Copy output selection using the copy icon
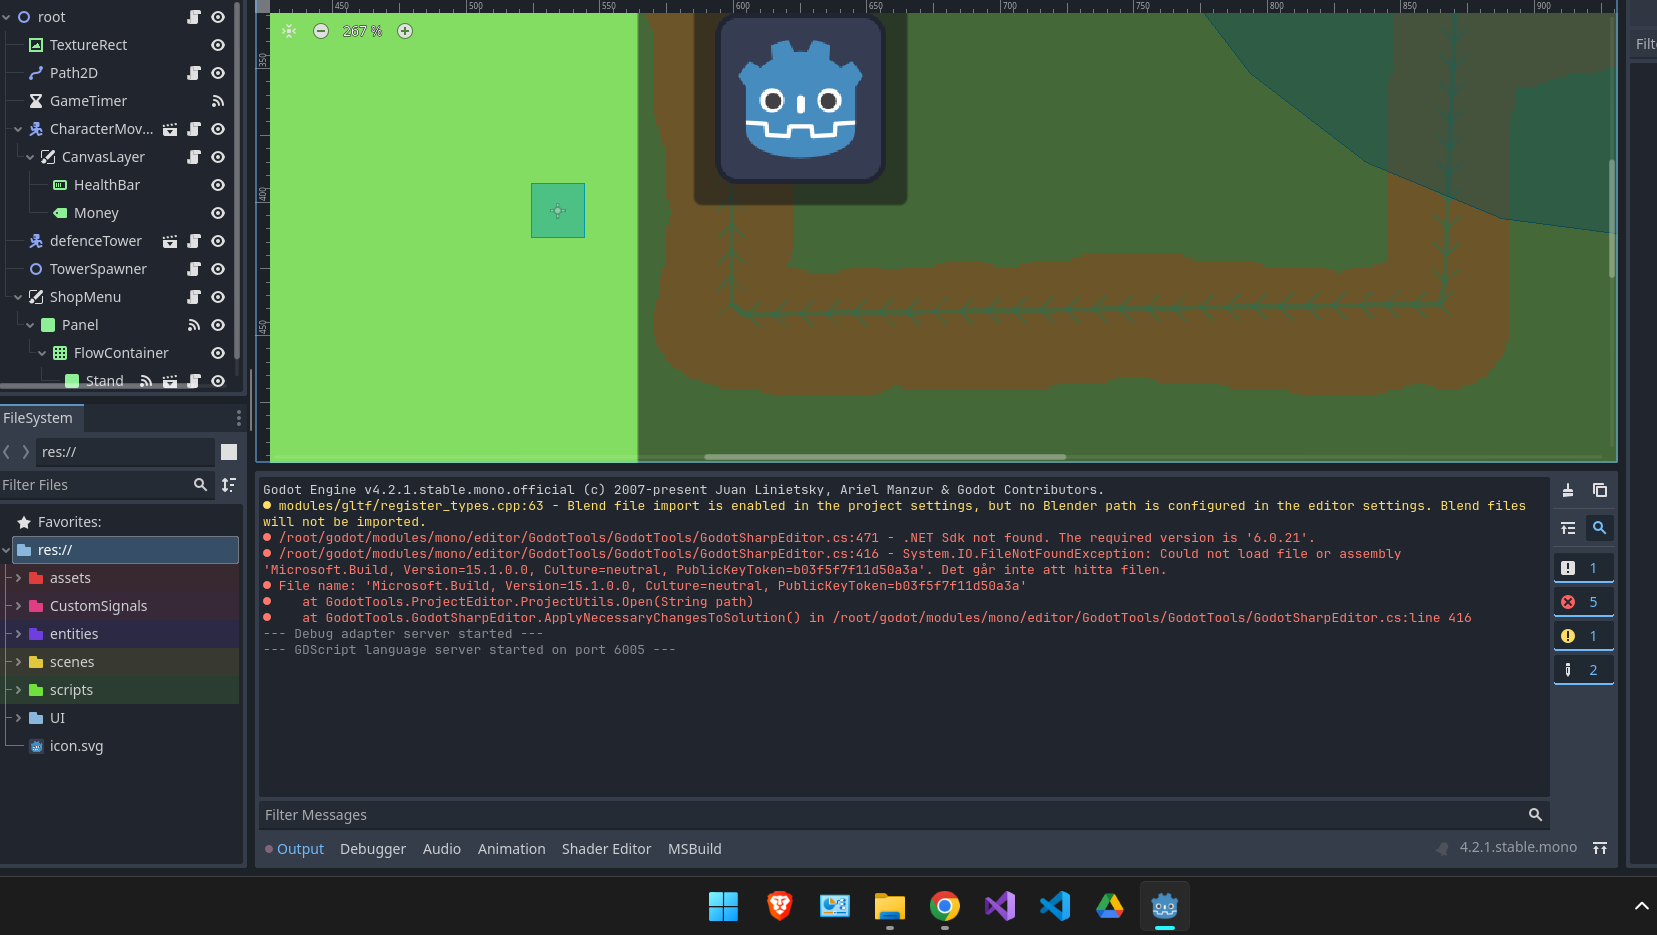This screenshot has height=935, width=1657. 1600,490
